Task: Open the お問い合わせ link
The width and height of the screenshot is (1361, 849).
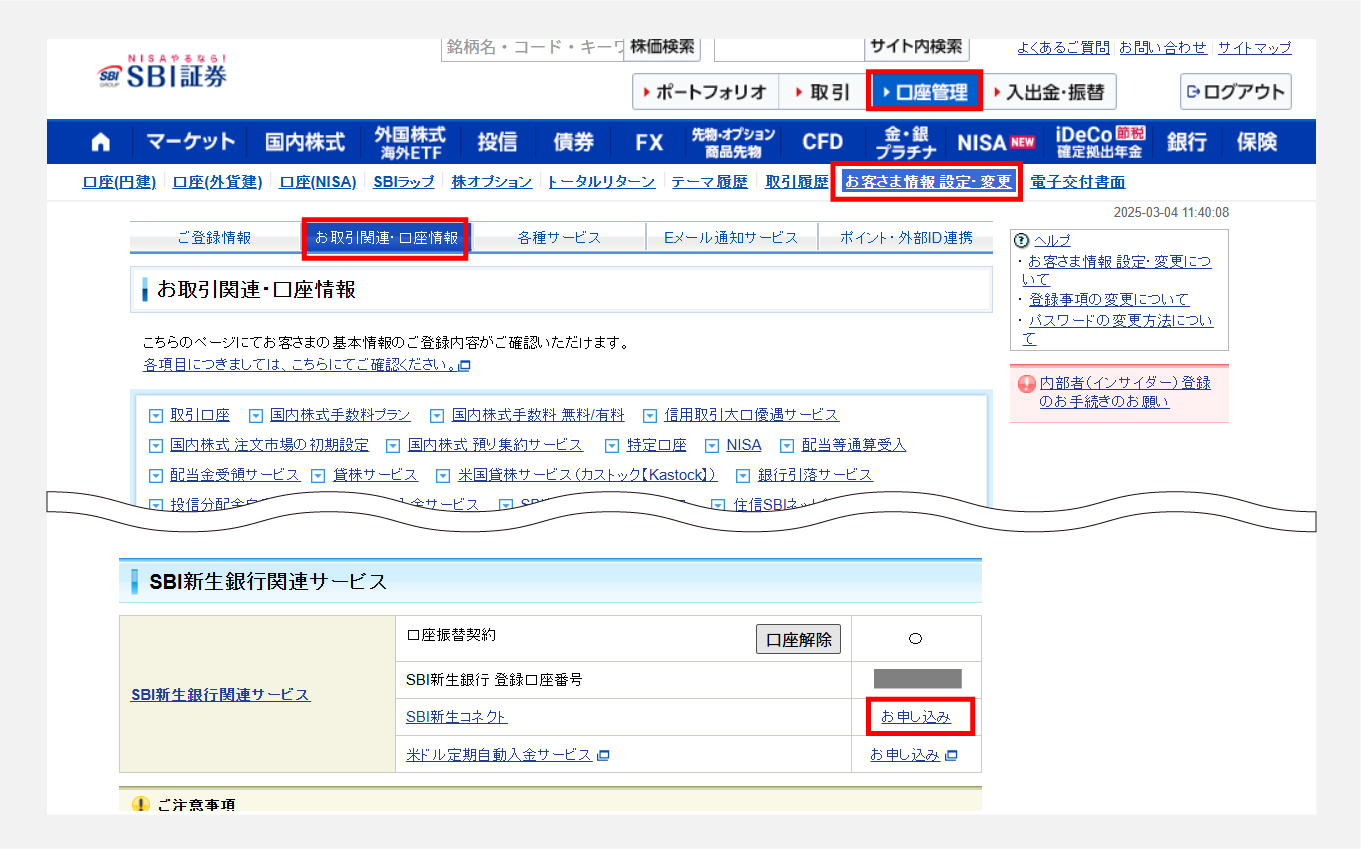Action: (x=1163, y=47)
